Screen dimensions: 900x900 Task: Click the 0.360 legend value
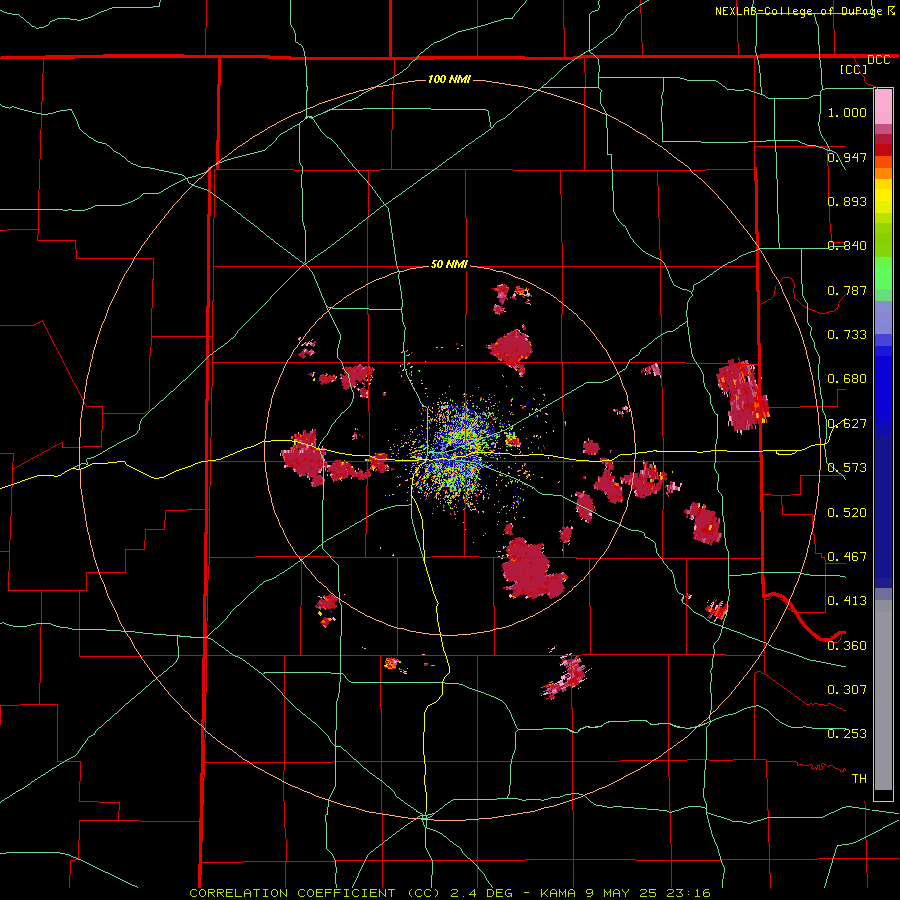(x=847, y=646)
